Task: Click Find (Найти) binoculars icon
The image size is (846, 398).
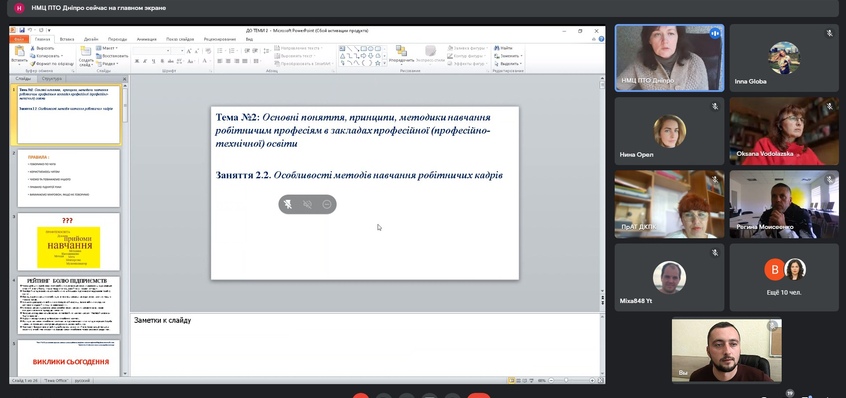Action: point(497,48)
